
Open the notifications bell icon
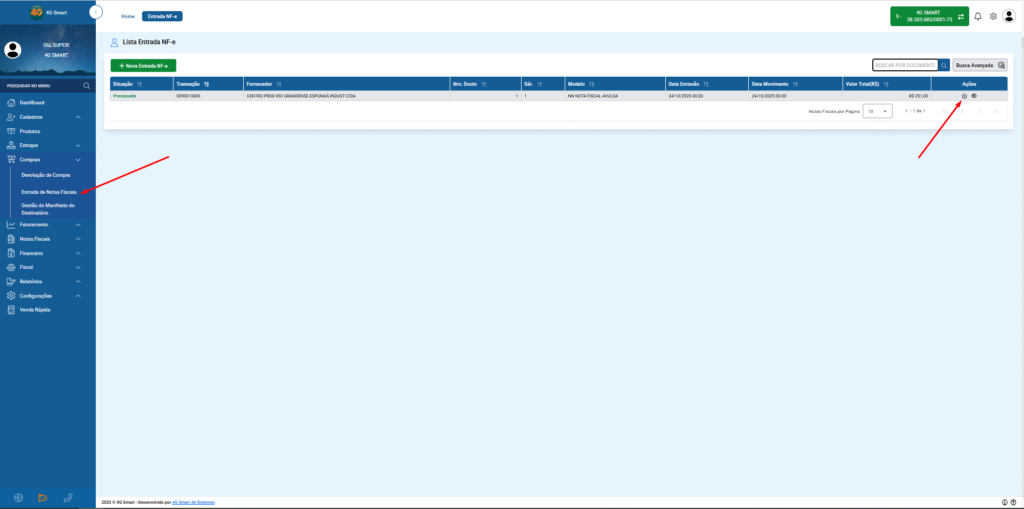978,16
